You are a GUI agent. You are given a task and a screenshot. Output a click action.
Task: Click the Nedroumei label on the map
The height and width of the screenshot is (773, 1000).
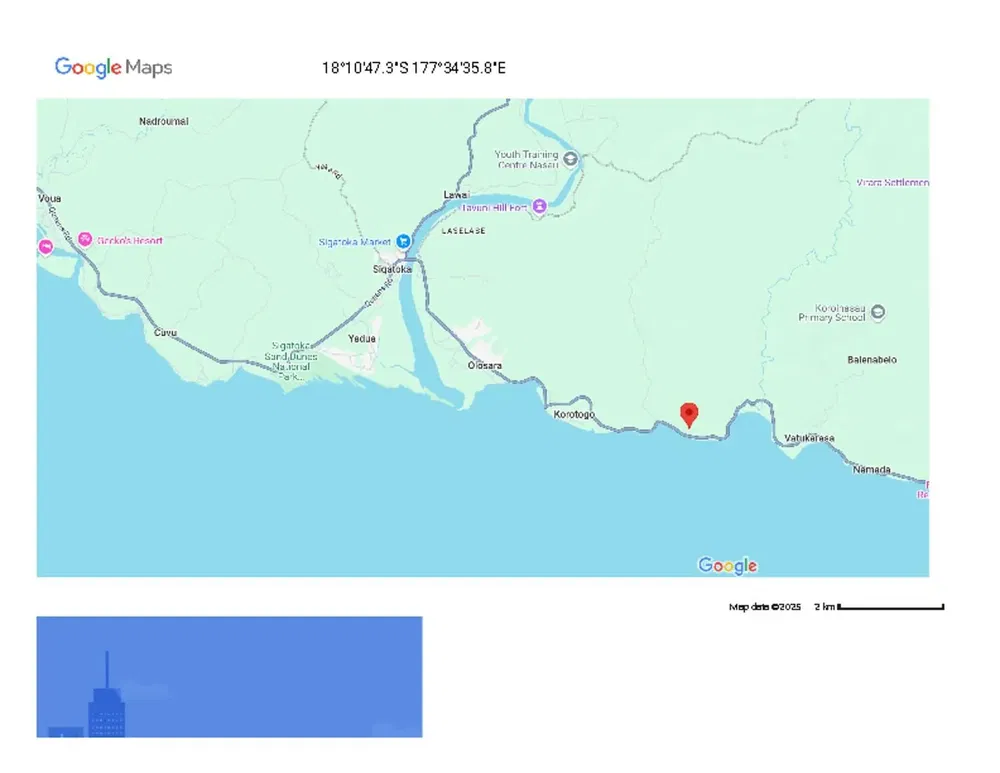[164, 121]
